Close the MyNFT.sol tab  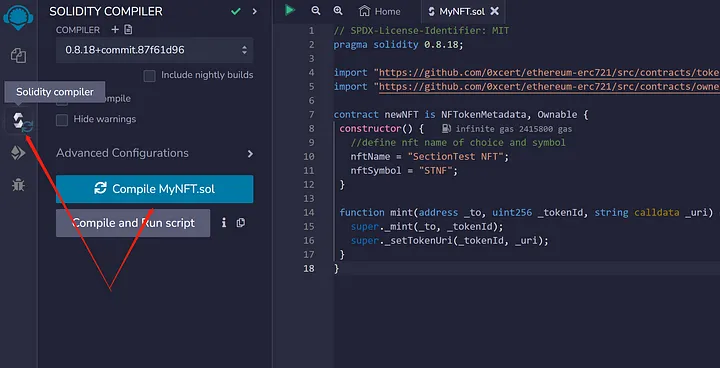pyautogui.click(x=495, y=11)
